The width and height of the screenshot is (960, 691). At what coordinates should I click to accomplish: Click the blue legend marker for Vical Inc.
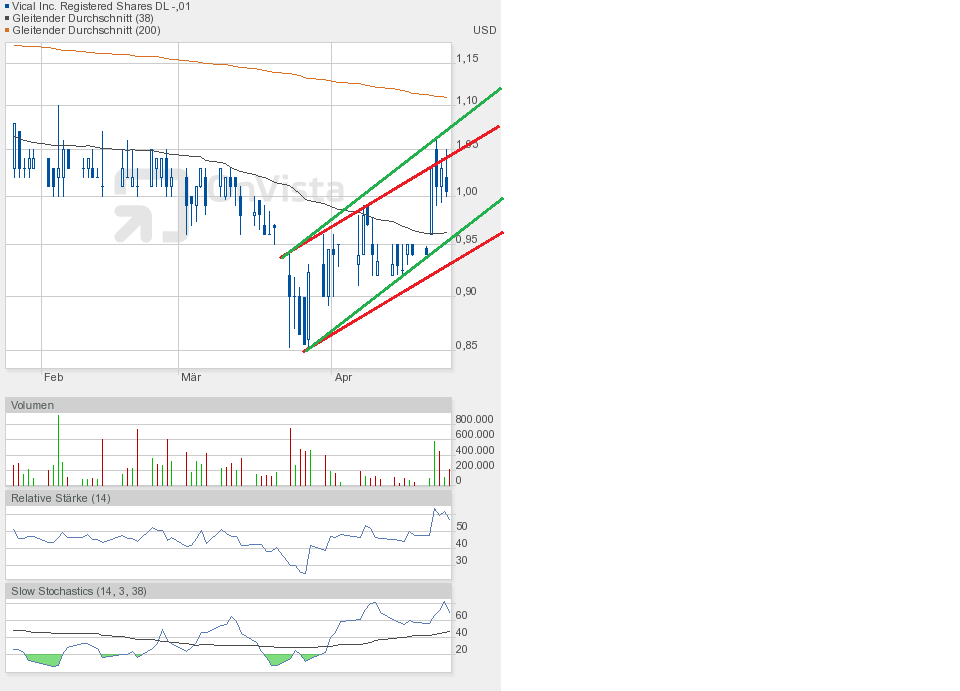click(7, 7)
